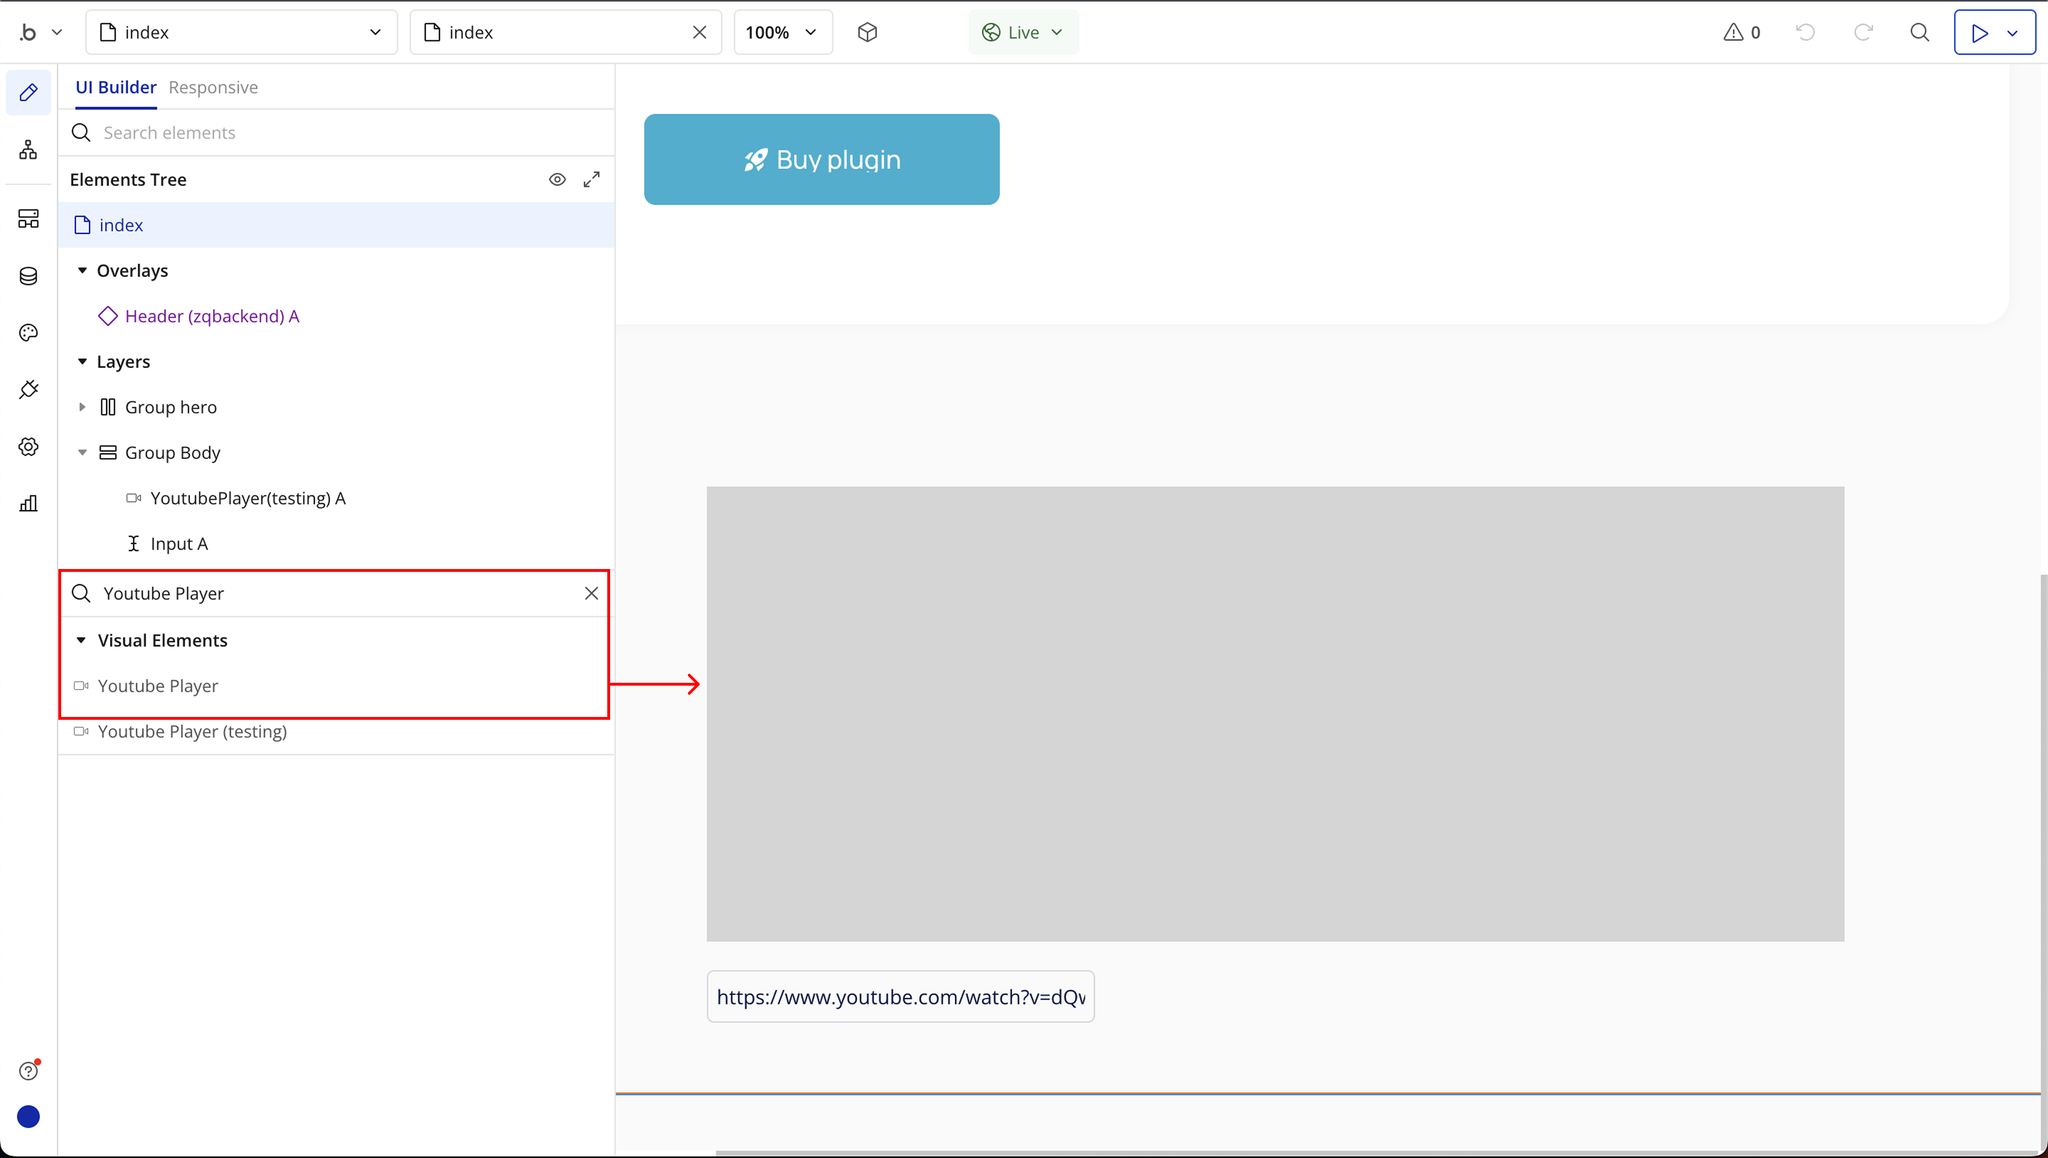This screenshot has height=1158, width=2048.
Task: Open the Logs bar chart icon
Action: [28, 504]
